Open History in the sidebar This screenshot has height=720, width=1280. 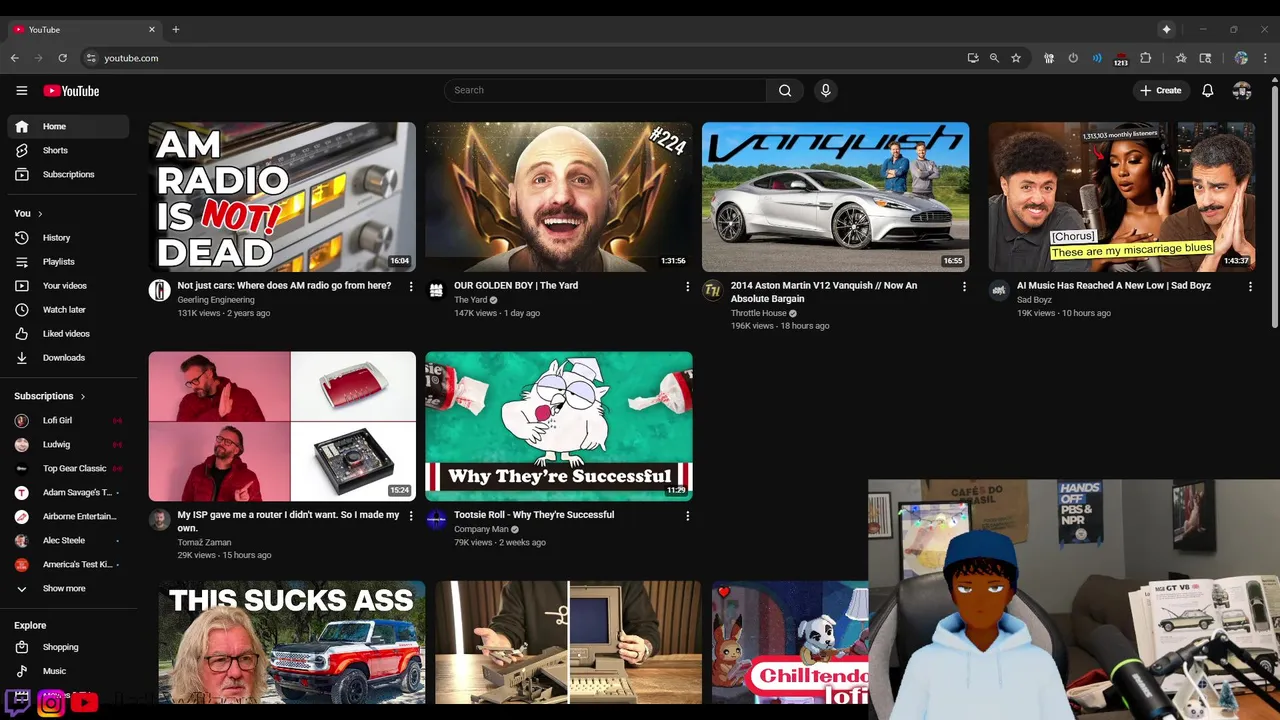pos(68,238)
